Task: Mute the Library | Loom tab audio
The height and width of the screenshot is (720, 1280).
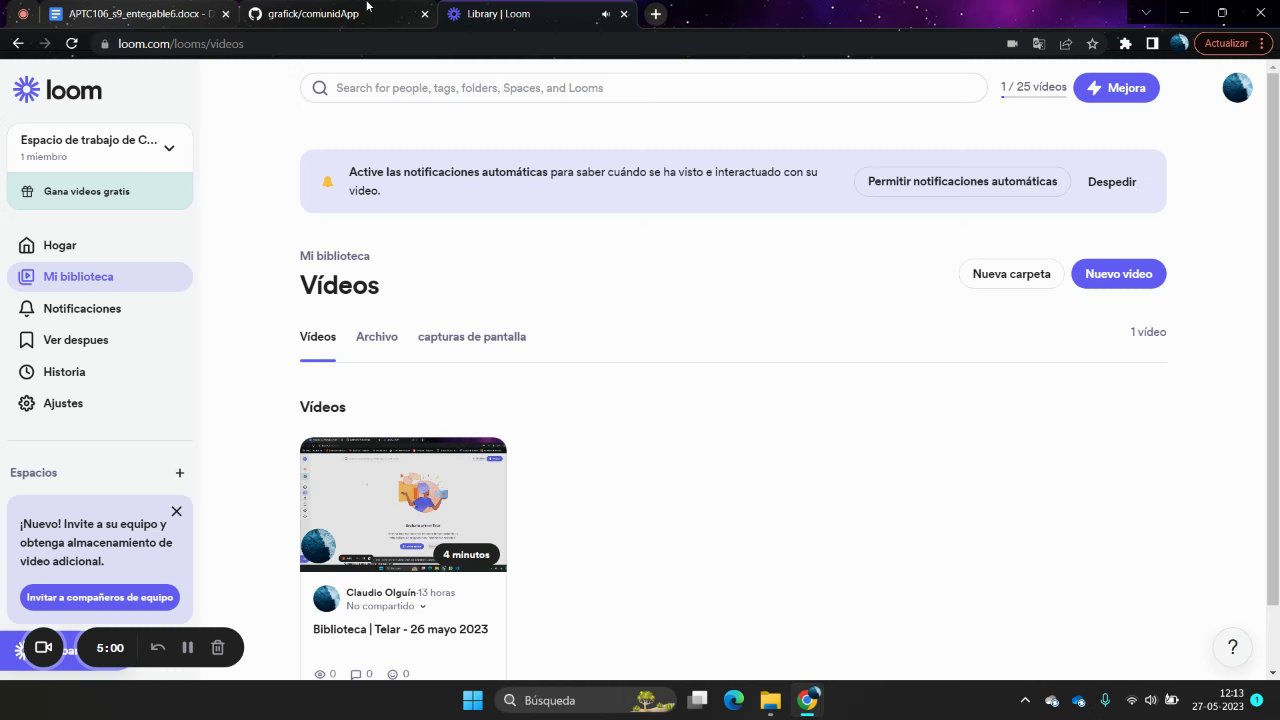Action: tap(605, 14)
